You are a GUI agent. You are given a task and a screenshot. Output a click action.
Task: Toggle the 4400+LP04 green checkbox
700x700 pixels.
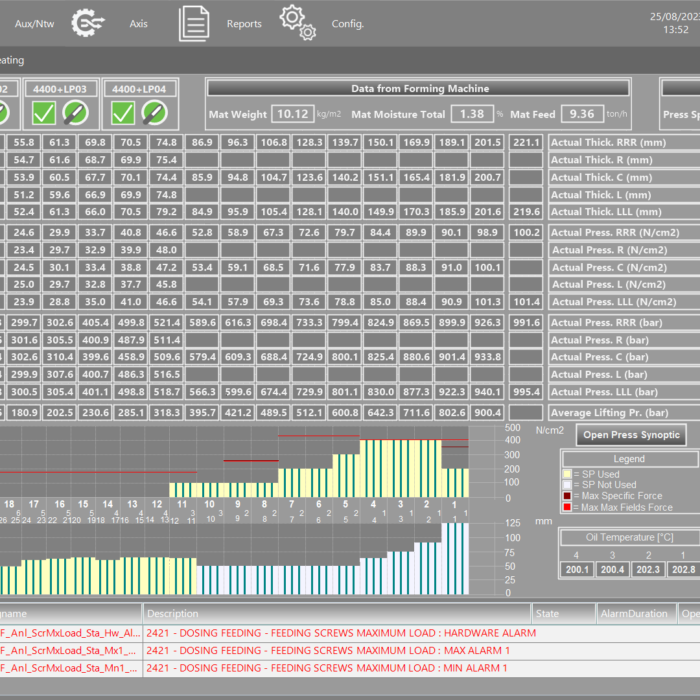coord(124,112)
